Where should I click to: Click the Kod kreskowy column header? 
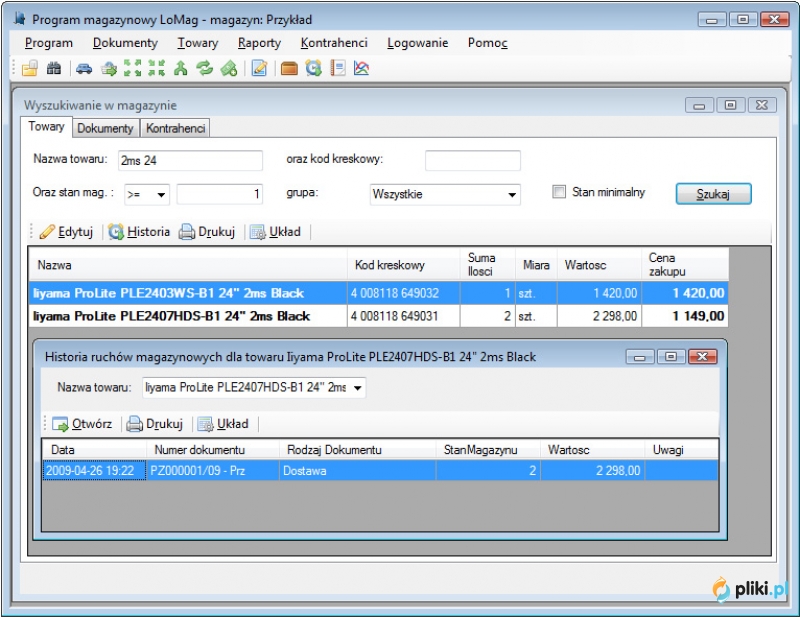(404, 265)
